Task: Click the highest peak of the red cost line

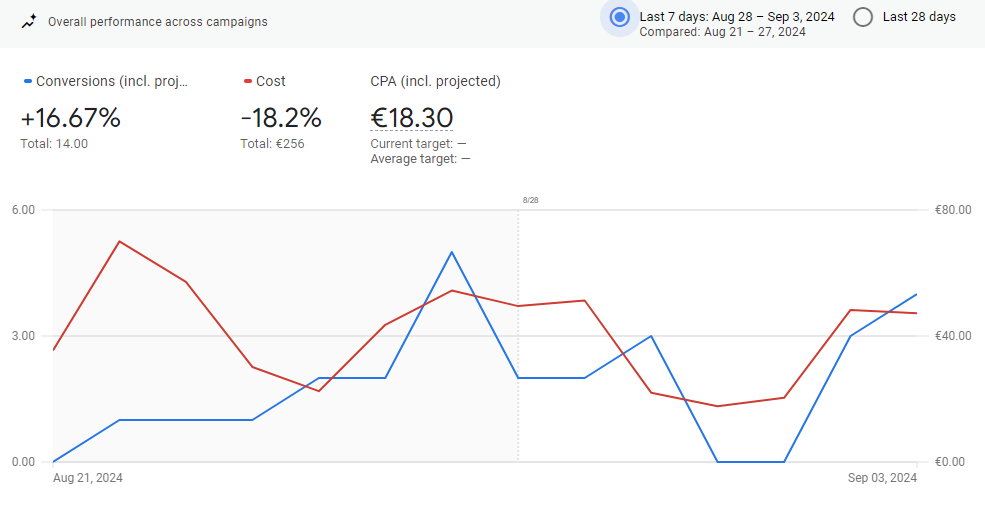Action: pyautogui.click(x=119, y=241)
